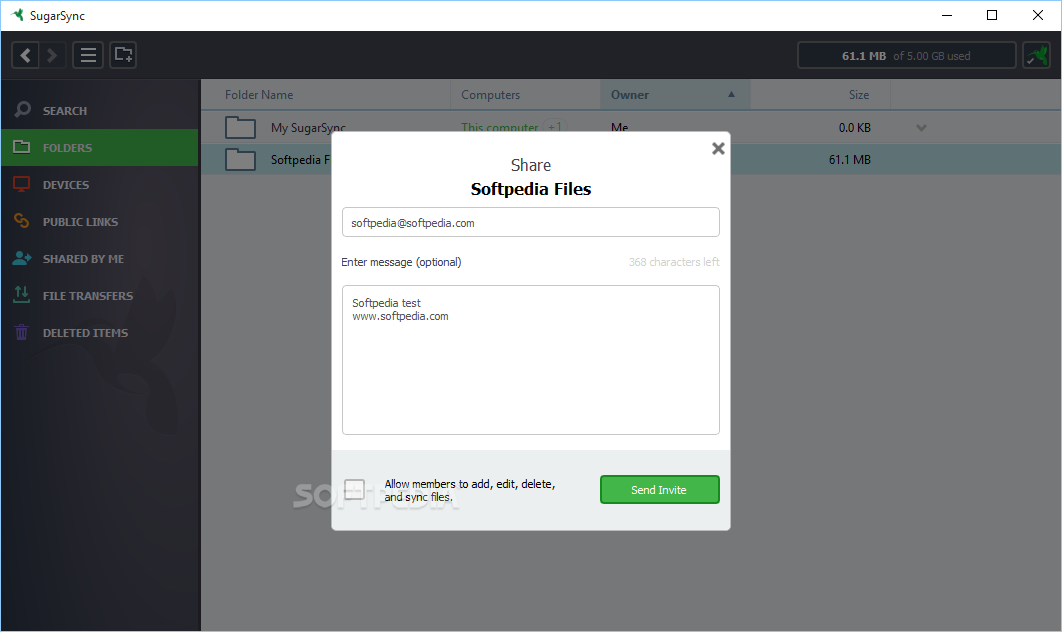This screenshot has width=1062, height=632.
Task: Sort by Computers column header
Action: (x=490, y=95)
